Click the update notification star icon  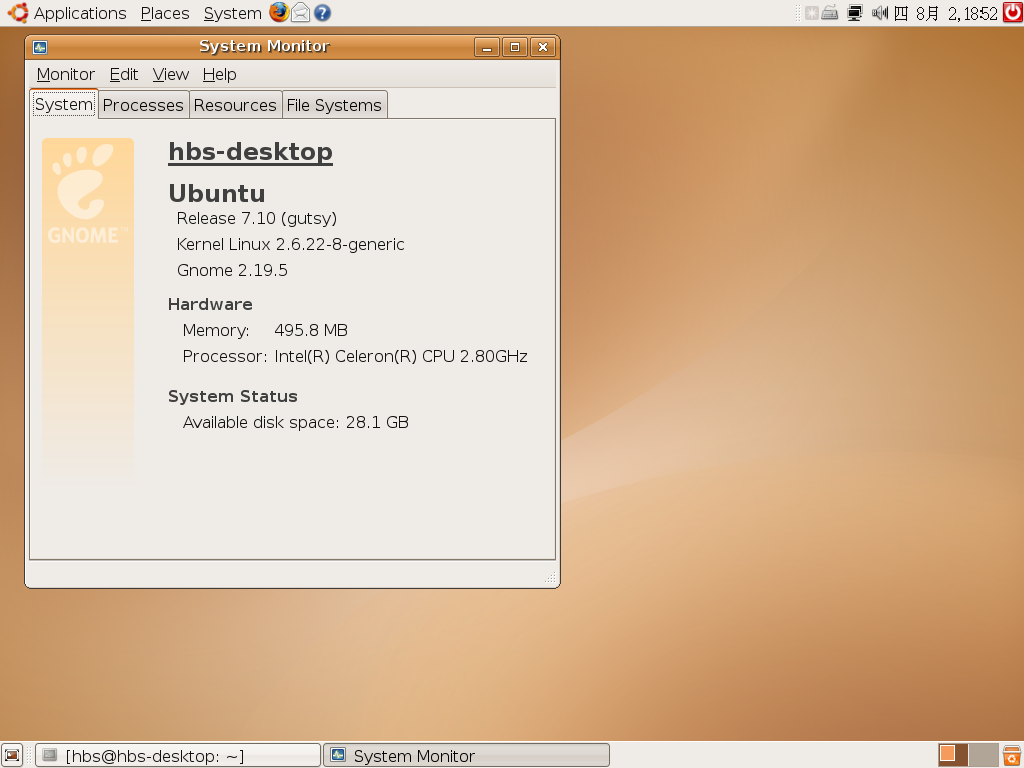tap(811, 13)
